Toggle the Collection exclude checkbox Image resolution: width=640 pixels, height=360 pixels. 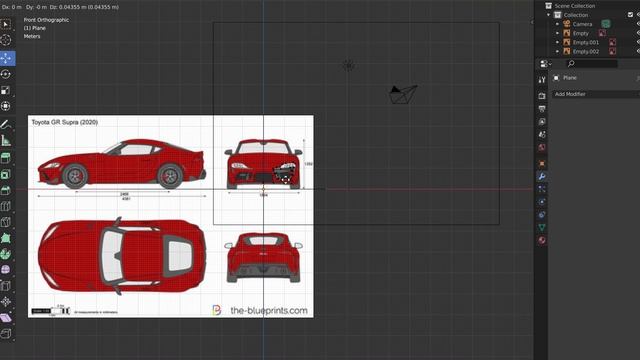click(x=630, y=15)
